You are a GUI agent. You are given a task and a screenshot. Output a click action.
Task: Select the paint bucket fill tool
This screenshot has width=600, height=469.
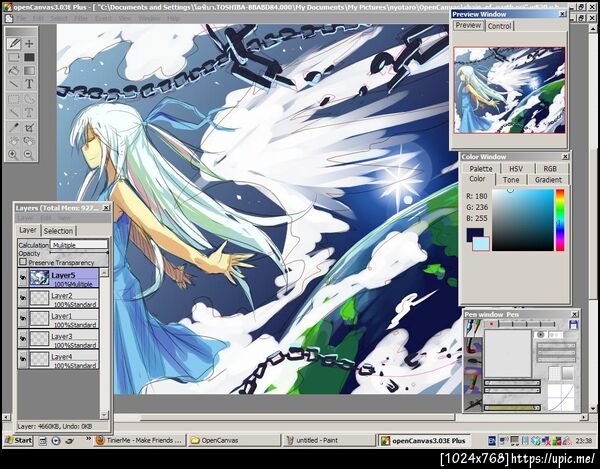[x=14, y=70]
